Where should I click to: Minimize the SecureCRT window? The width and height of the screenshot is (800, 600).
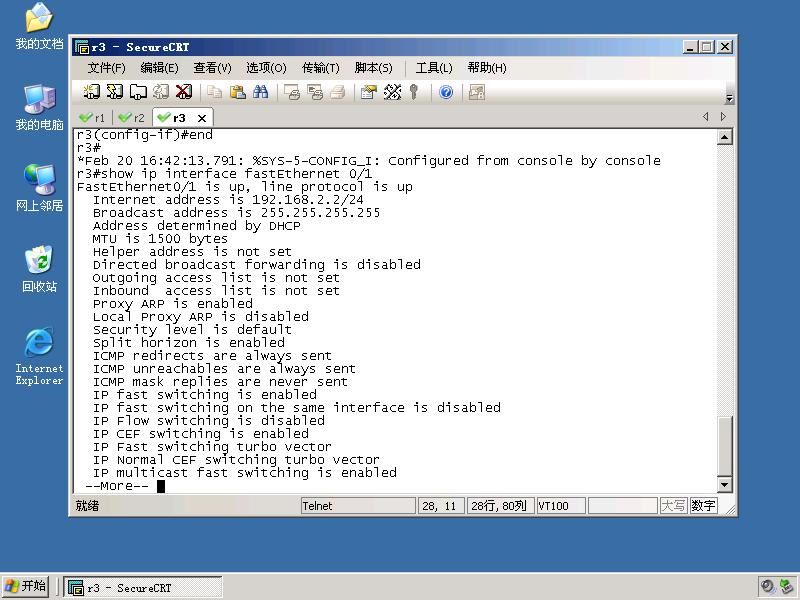690,47
